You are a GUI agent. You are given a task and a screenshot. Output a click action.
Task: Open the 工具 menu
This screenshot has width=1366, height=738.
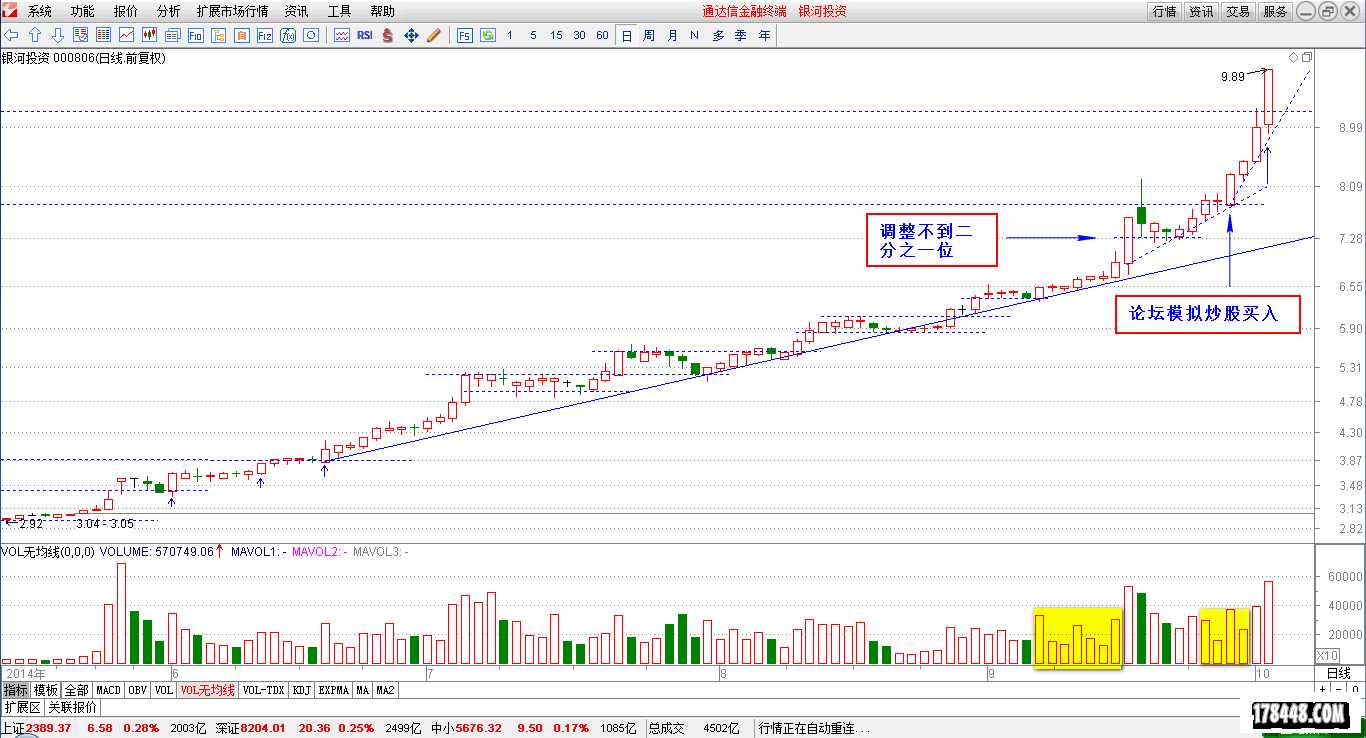339,11
